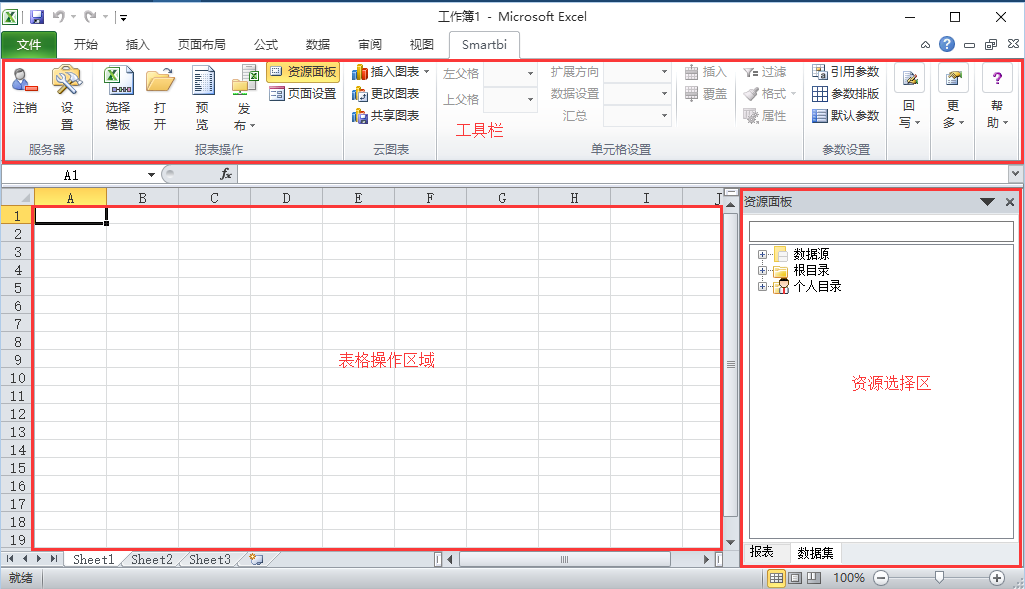Switch to the 开始 ribbon tab
This screenshot has width=1025, height=589.
click(86, 44)
